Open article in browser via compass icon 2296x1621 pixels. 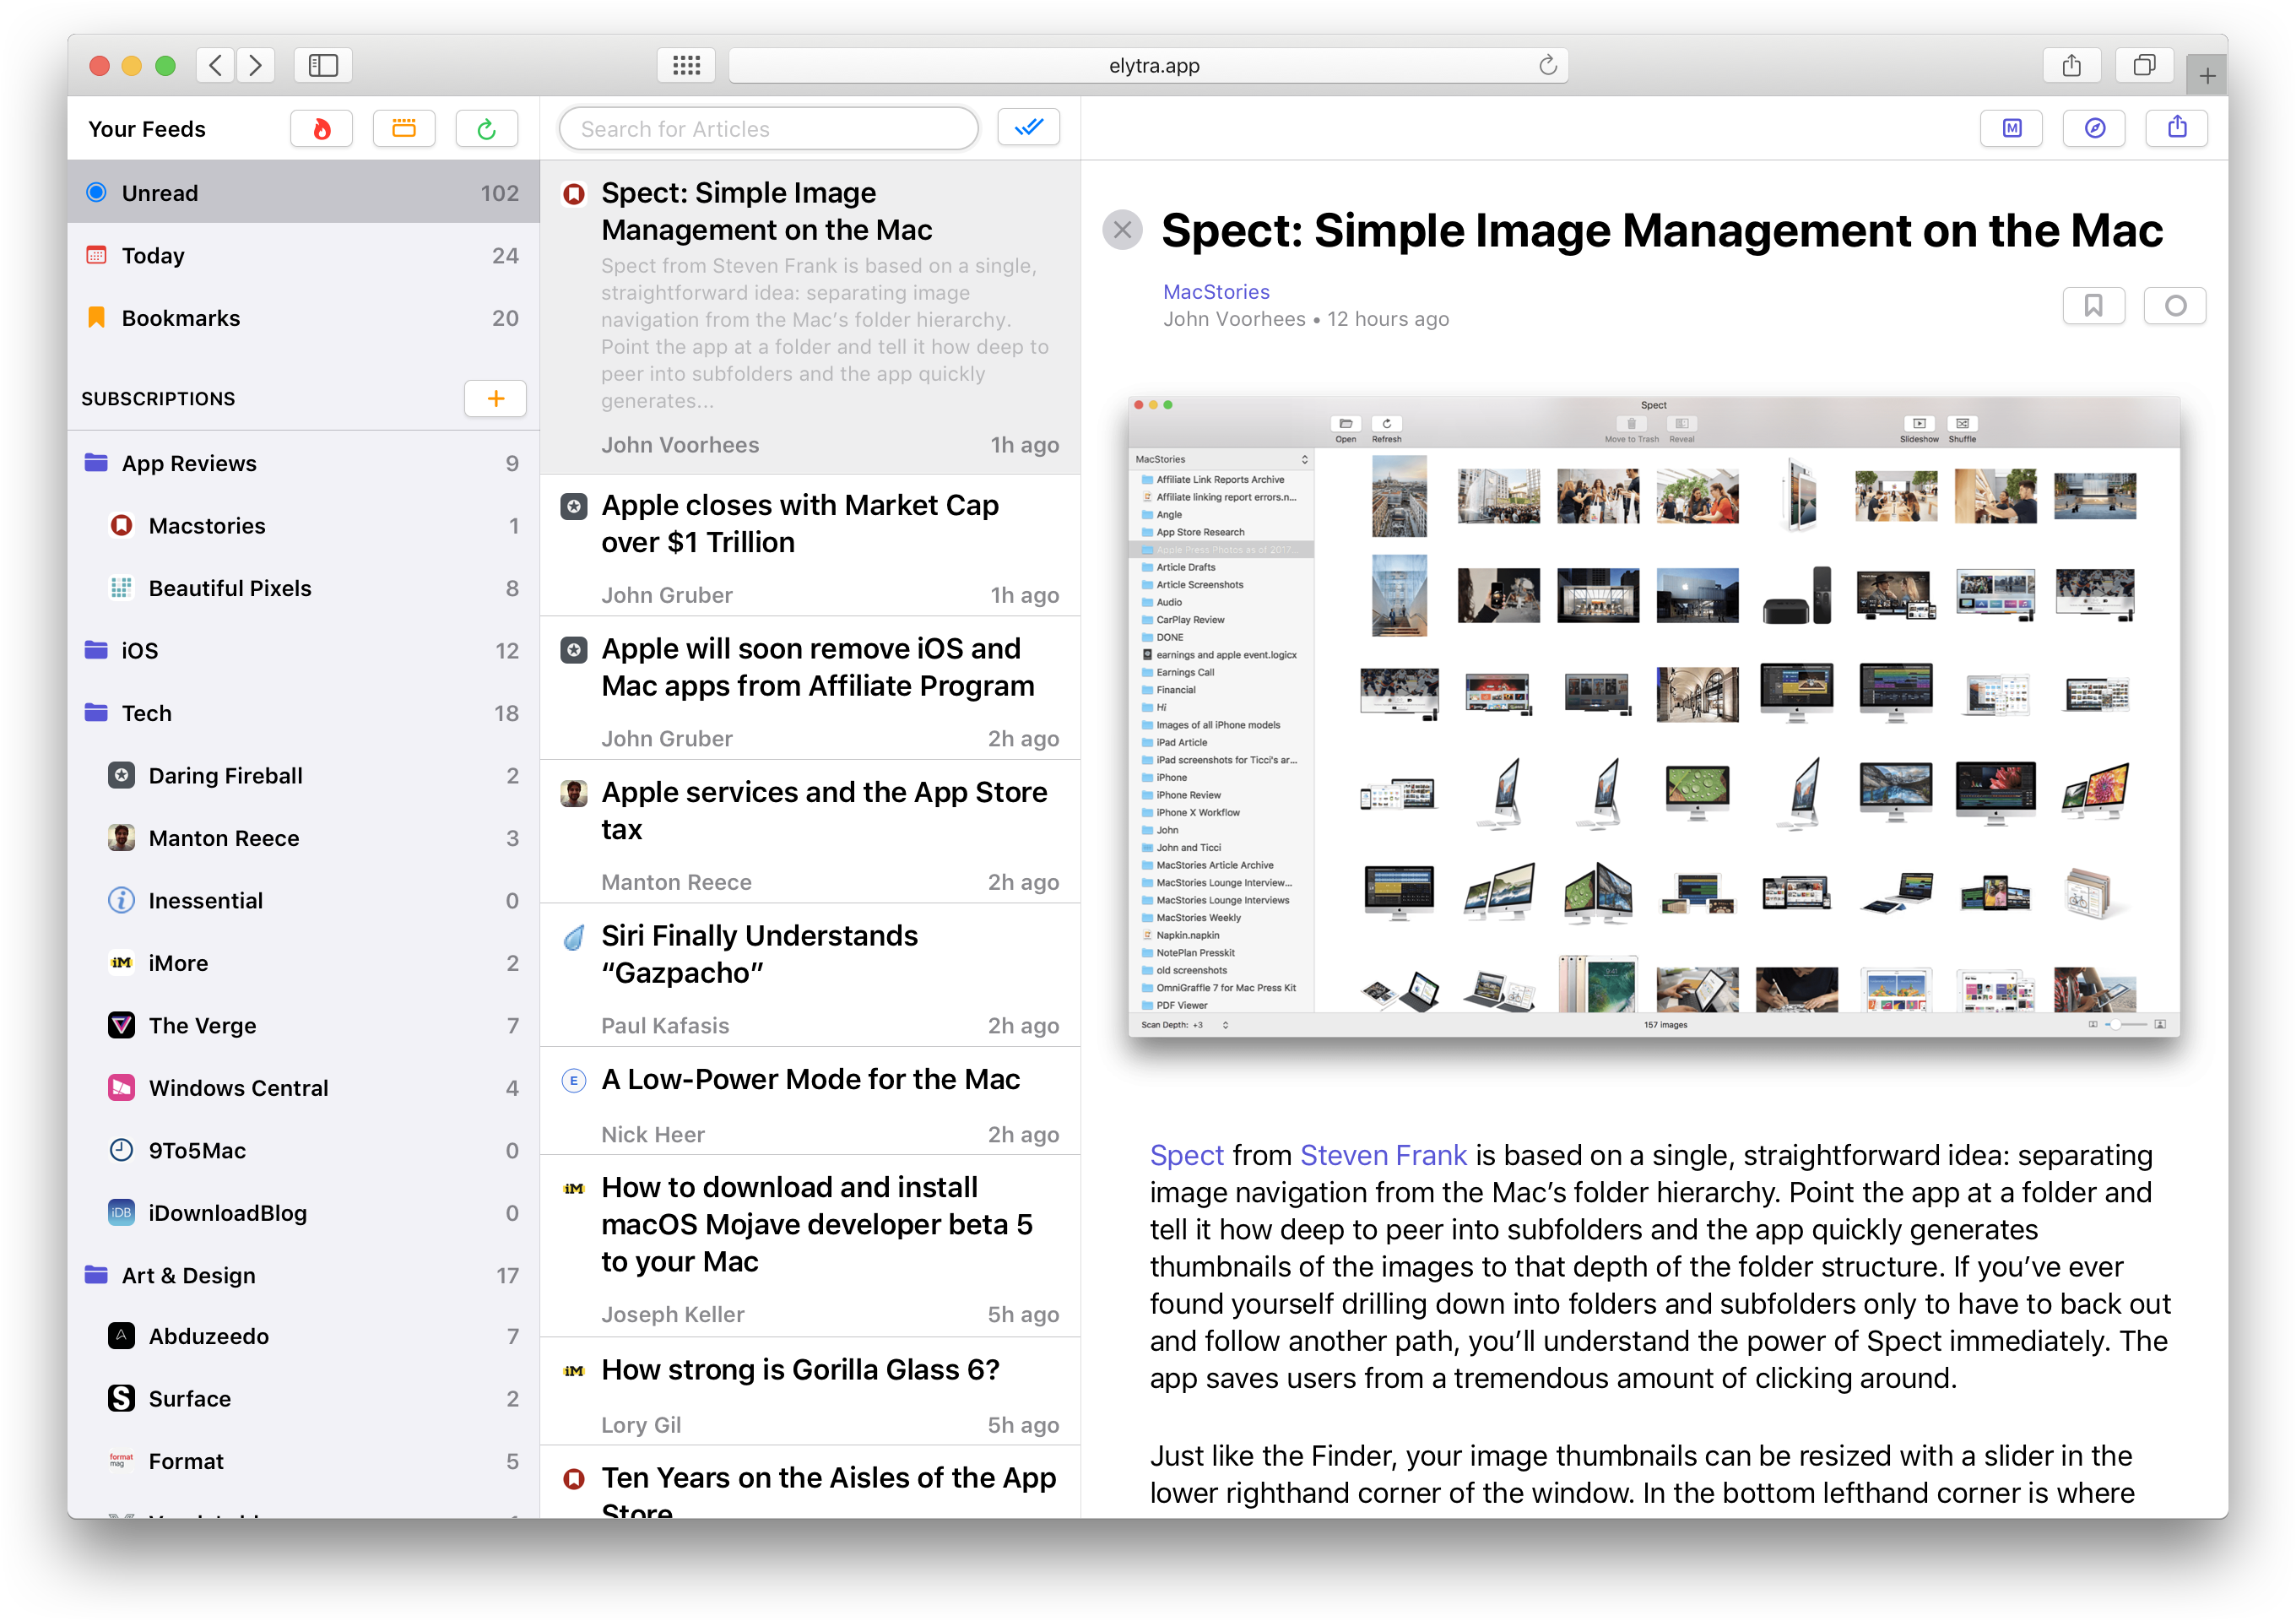(x=2094, y=128)
